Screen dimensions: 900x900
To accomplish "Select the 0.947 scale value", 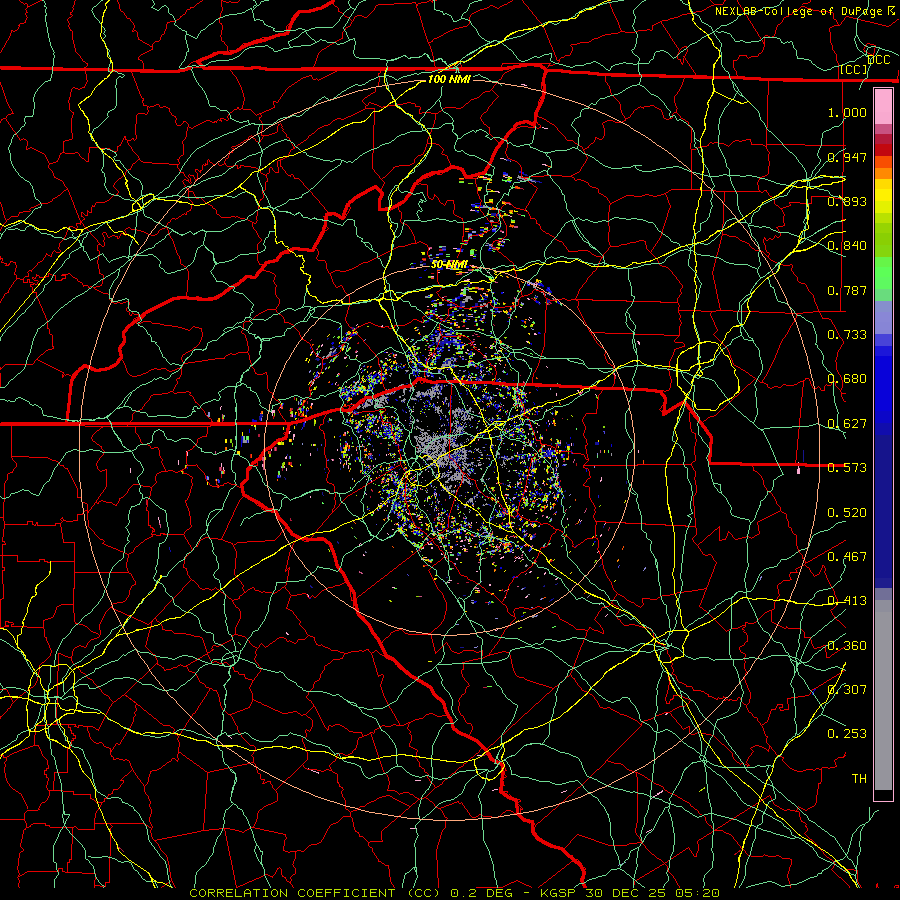I will 847,157.
